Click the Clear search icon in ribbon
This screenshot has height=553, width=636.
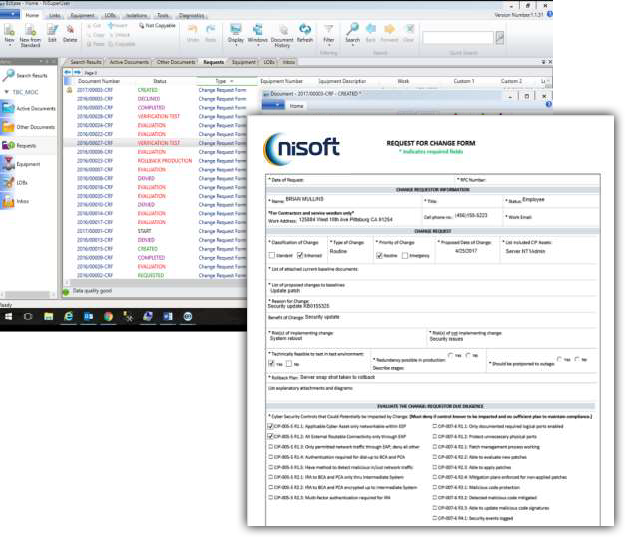[409, 33]
